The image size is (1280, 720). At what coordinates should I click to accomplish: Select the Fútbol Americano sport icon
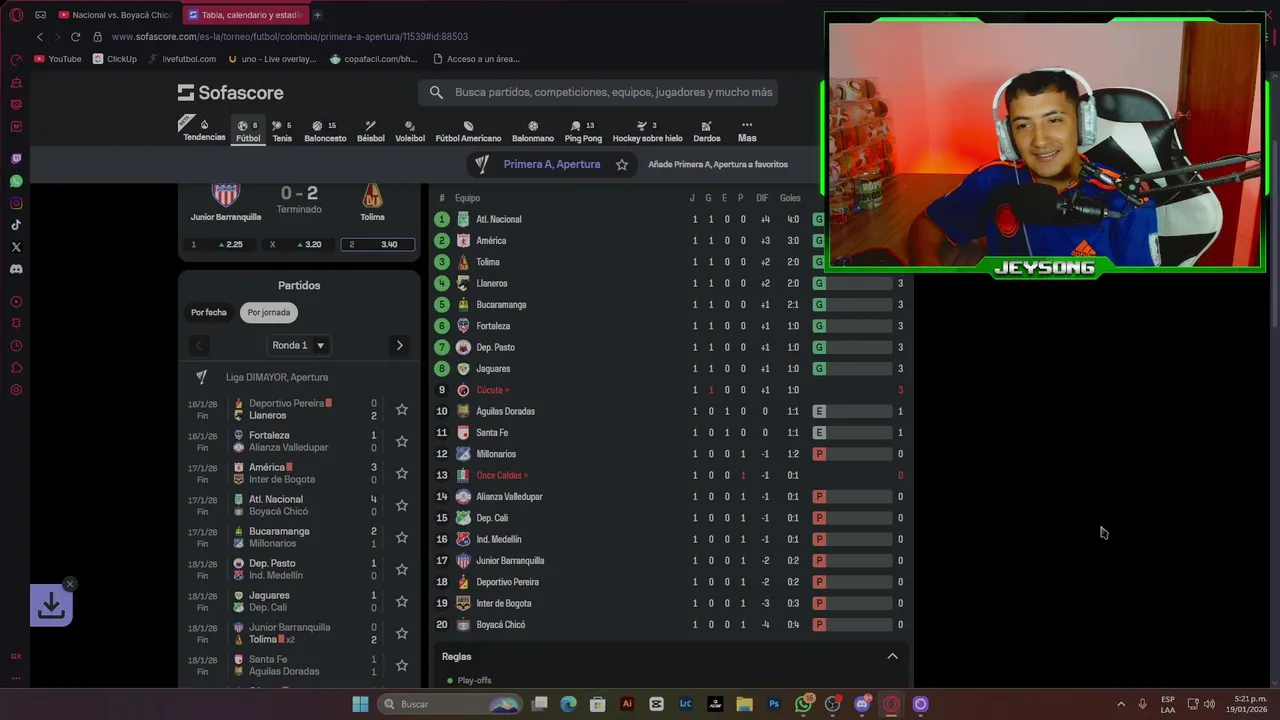468,132
